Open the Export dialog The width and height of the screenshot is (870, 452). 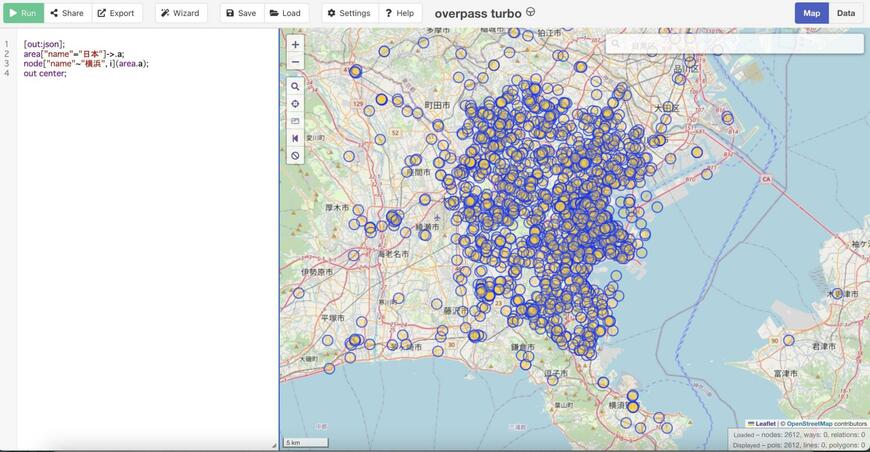click(x=116, y=13)
